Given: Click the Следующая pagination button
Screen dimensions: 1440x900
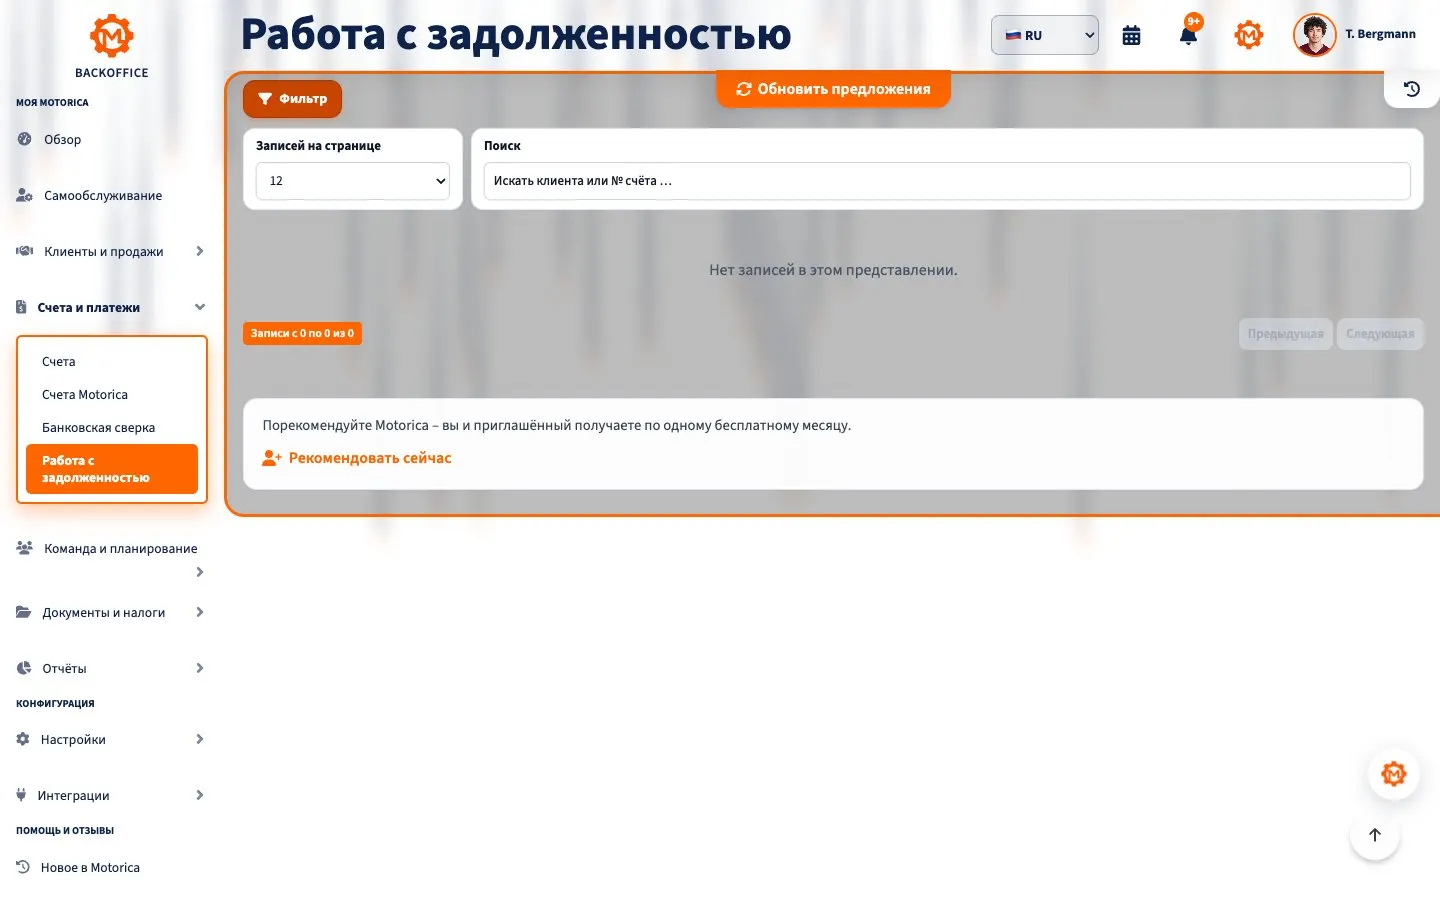Looking at the screenshot, I should [x=1380, y=334].
